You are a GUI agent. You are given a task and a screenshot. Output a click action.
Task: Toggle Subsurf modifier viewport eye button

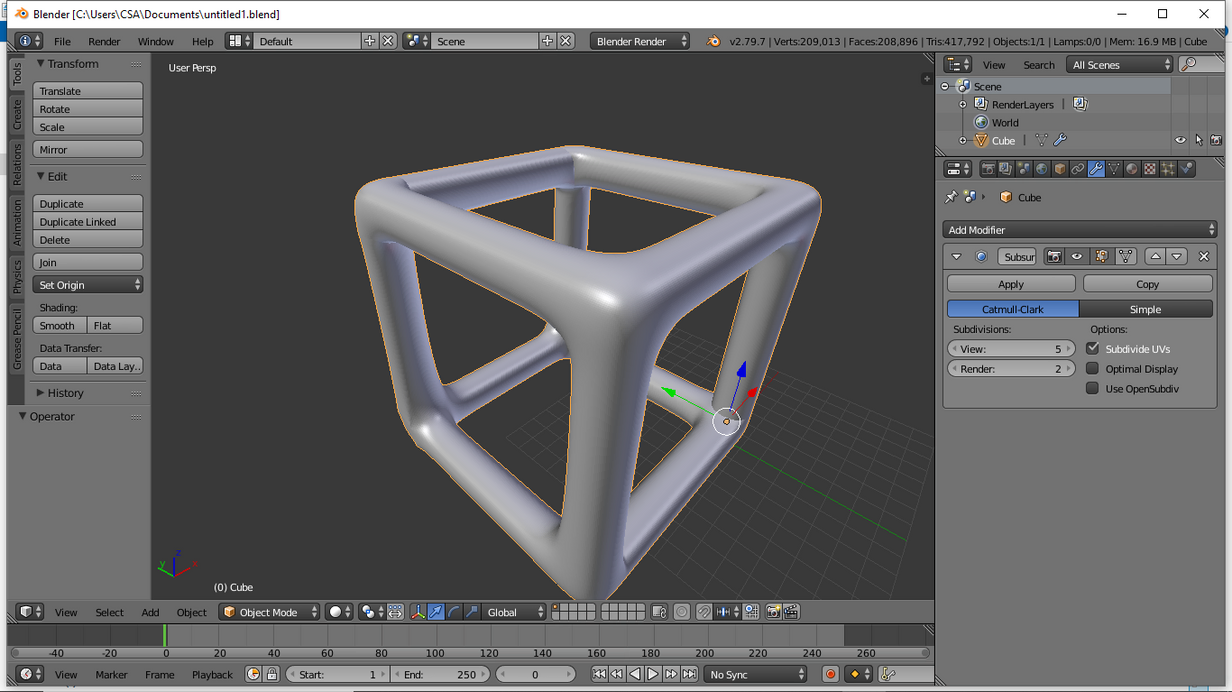pyautogui.click(x=1077, y=257)
